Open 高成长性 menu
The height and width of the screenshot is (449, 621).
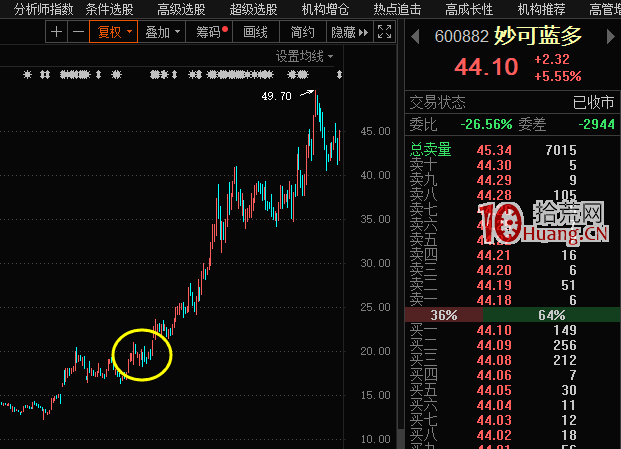click(469, 9)
